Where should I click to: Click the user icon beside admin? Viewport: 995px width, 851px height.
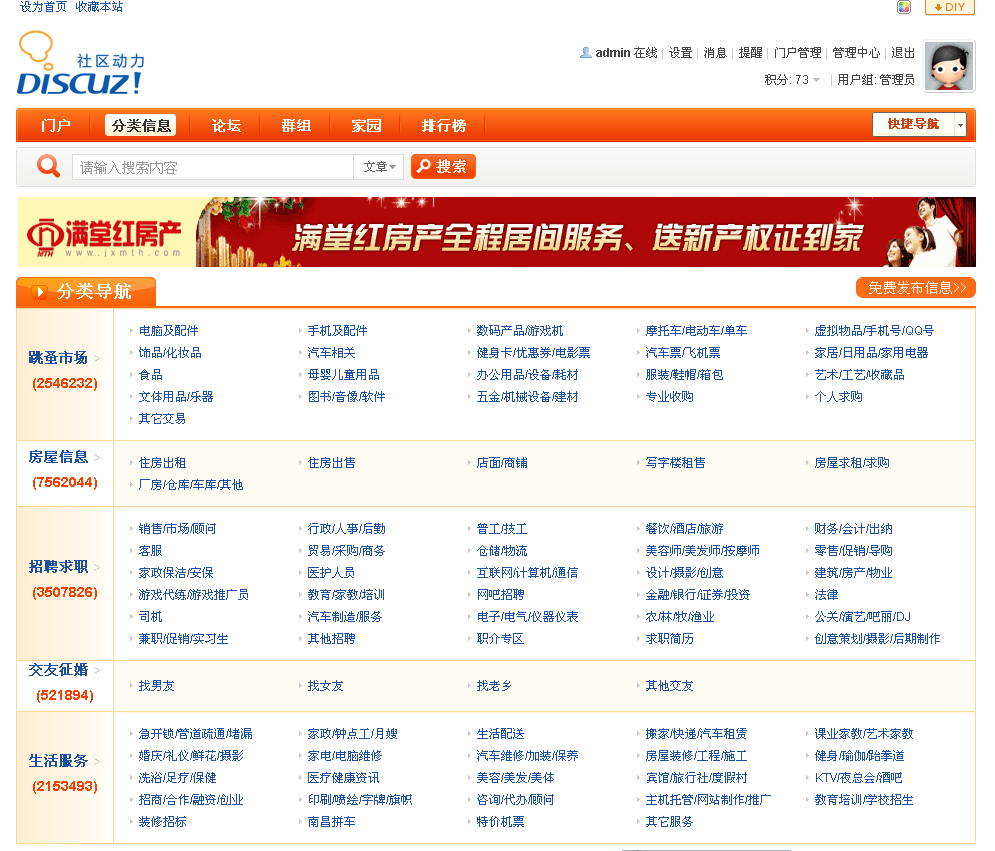[x=586, y=53]
